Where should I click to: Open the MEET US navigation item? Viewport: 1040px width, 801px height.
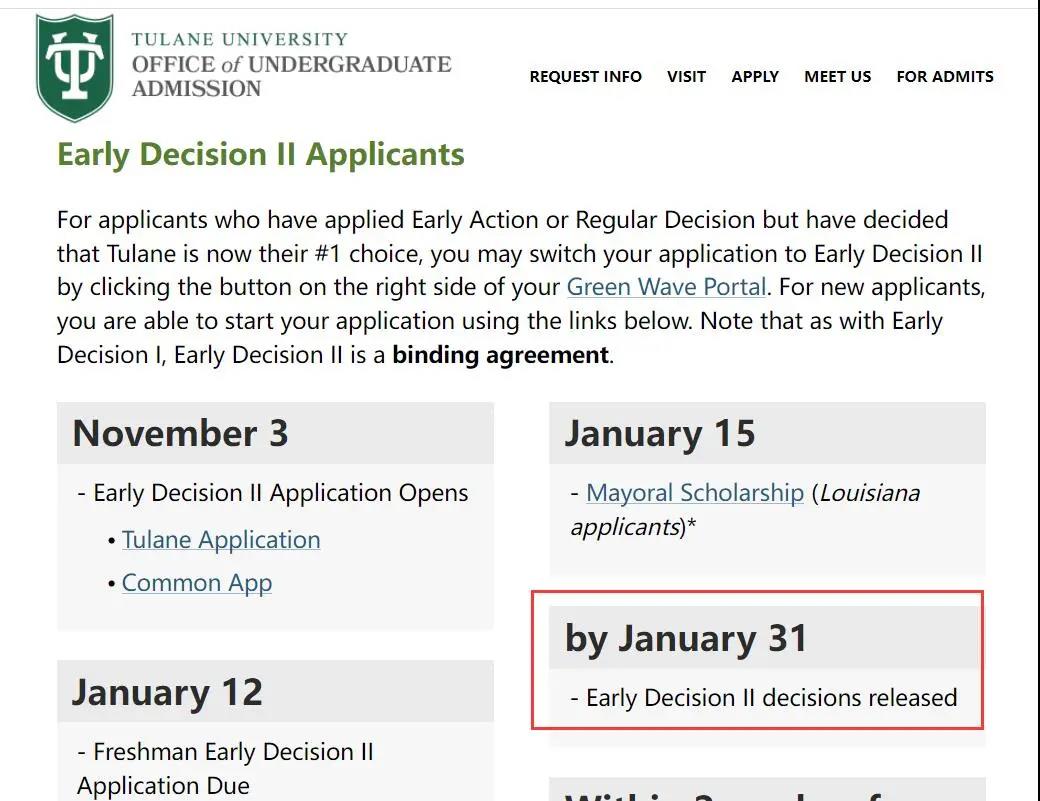pos(837,76)
